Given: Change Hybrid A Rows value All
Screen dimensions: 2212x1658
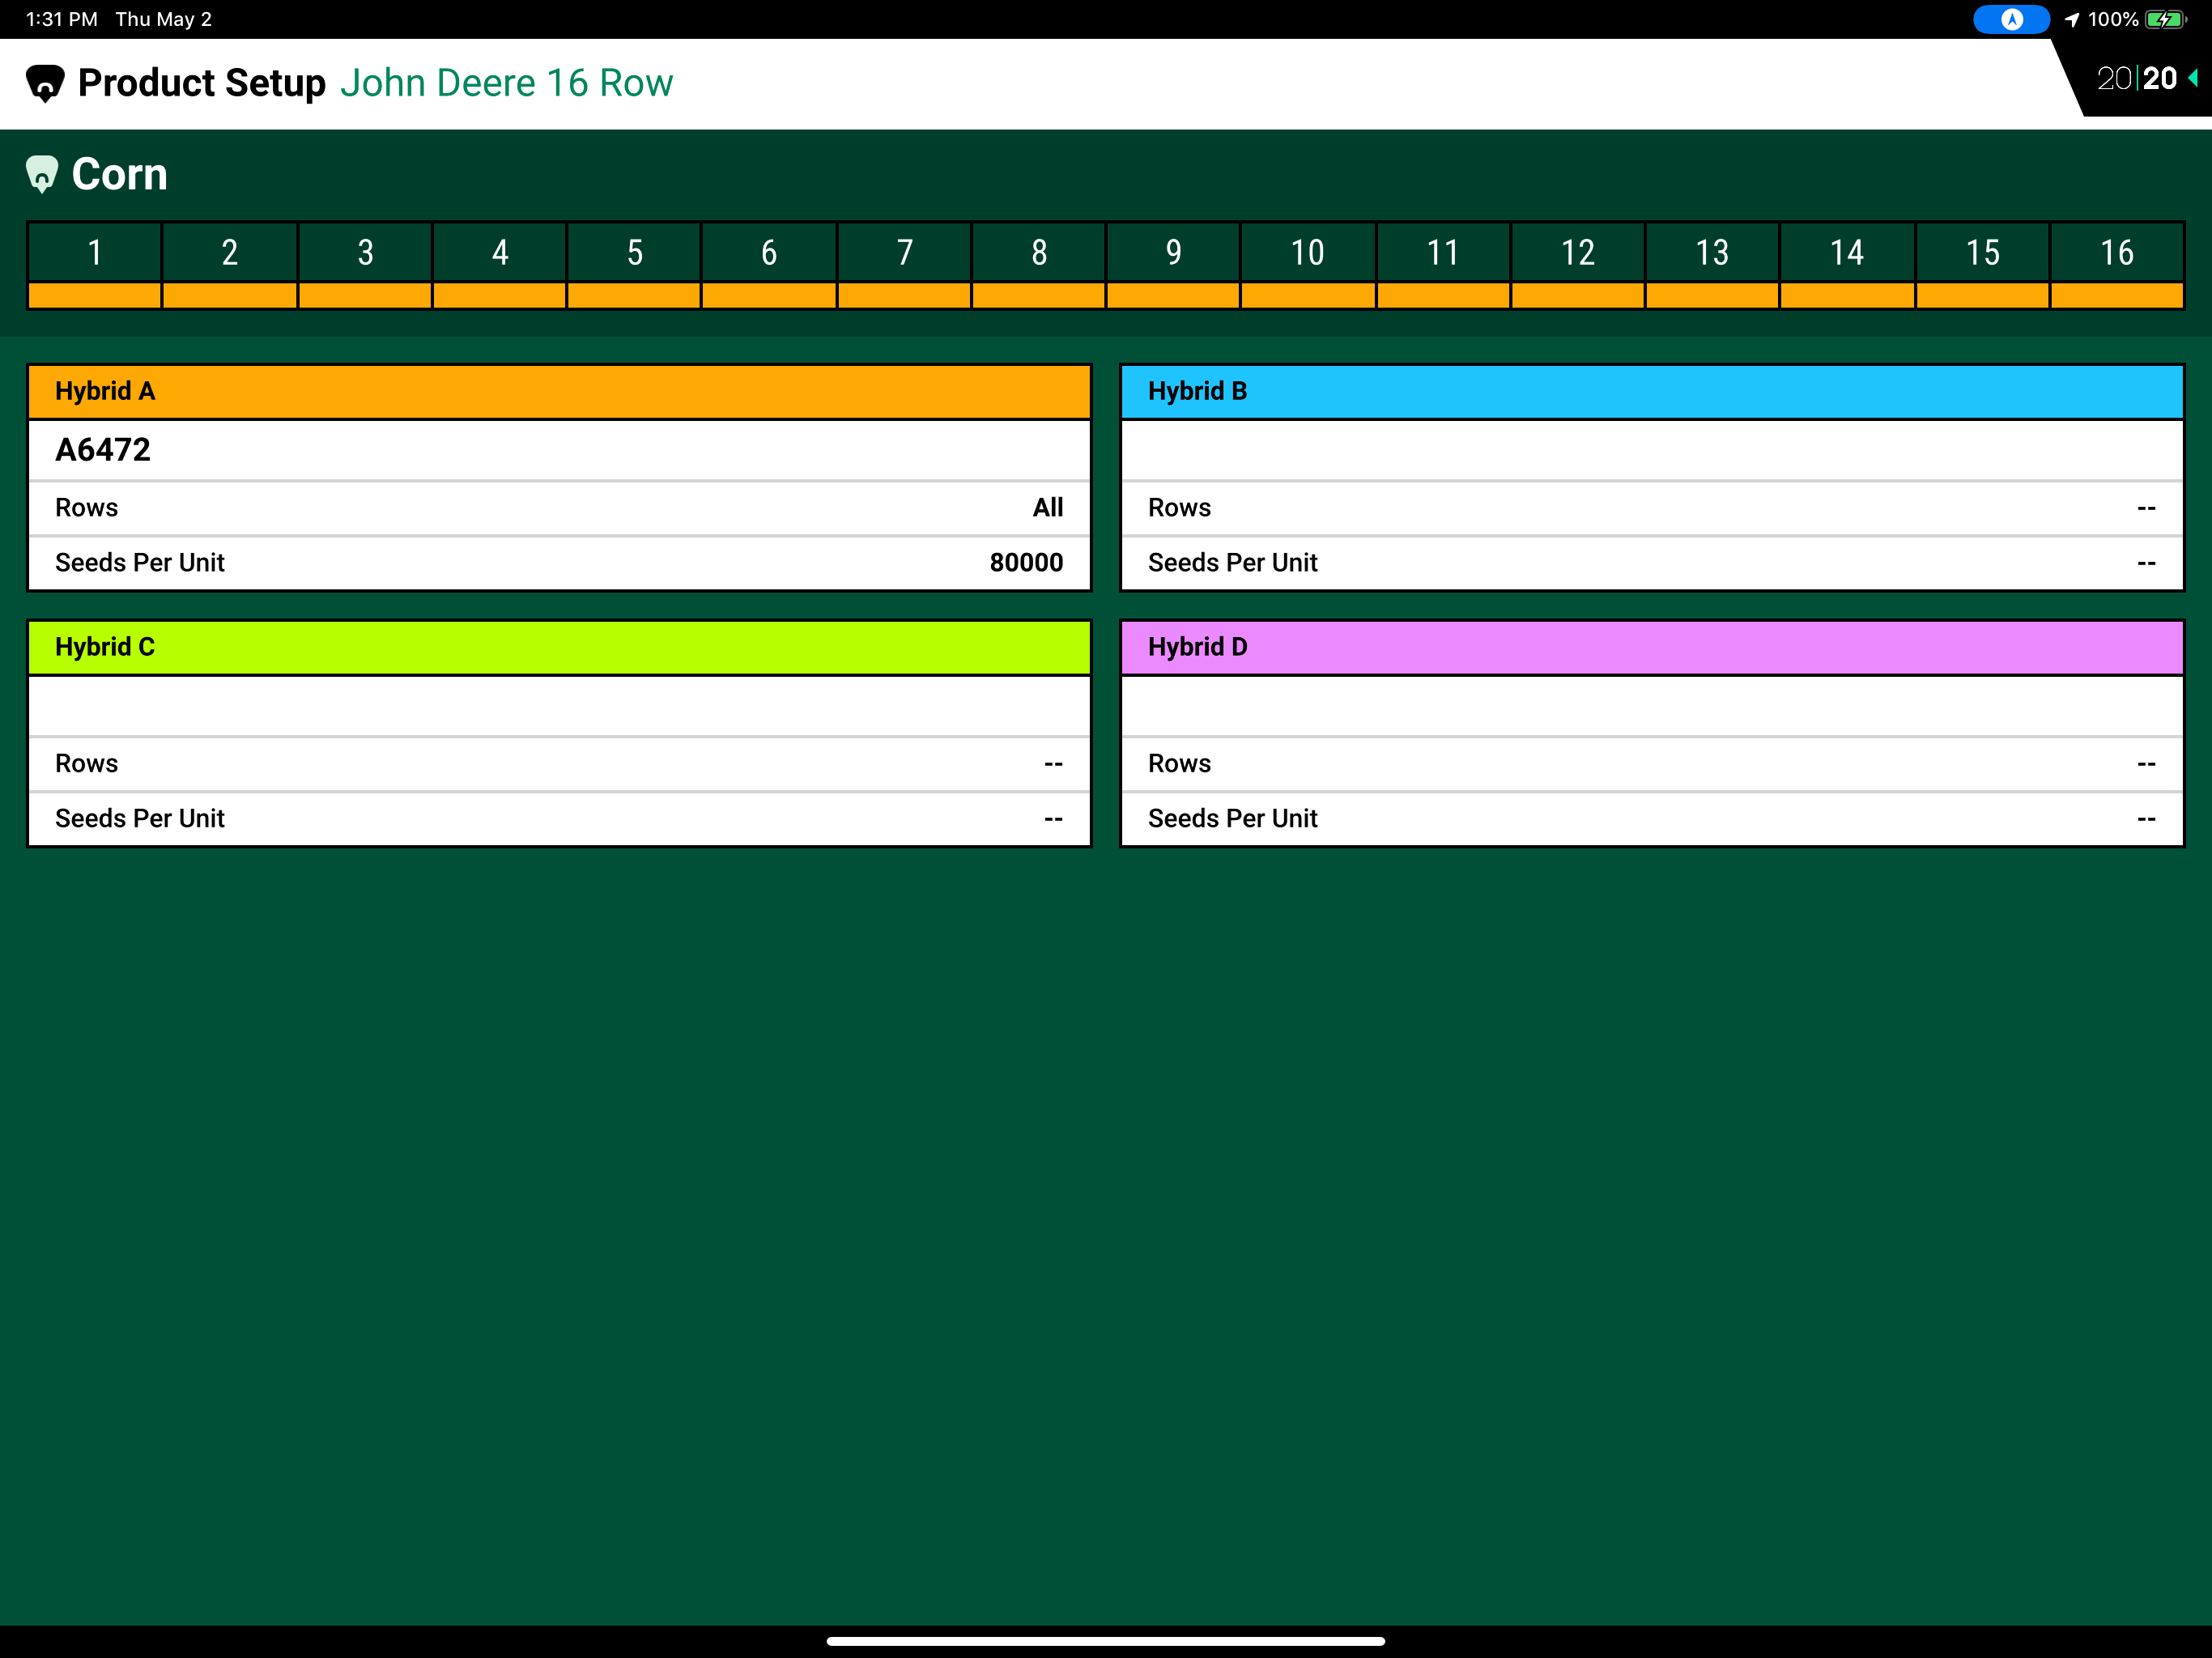Looking at the screenshot, I should click(x=559, y=508).
